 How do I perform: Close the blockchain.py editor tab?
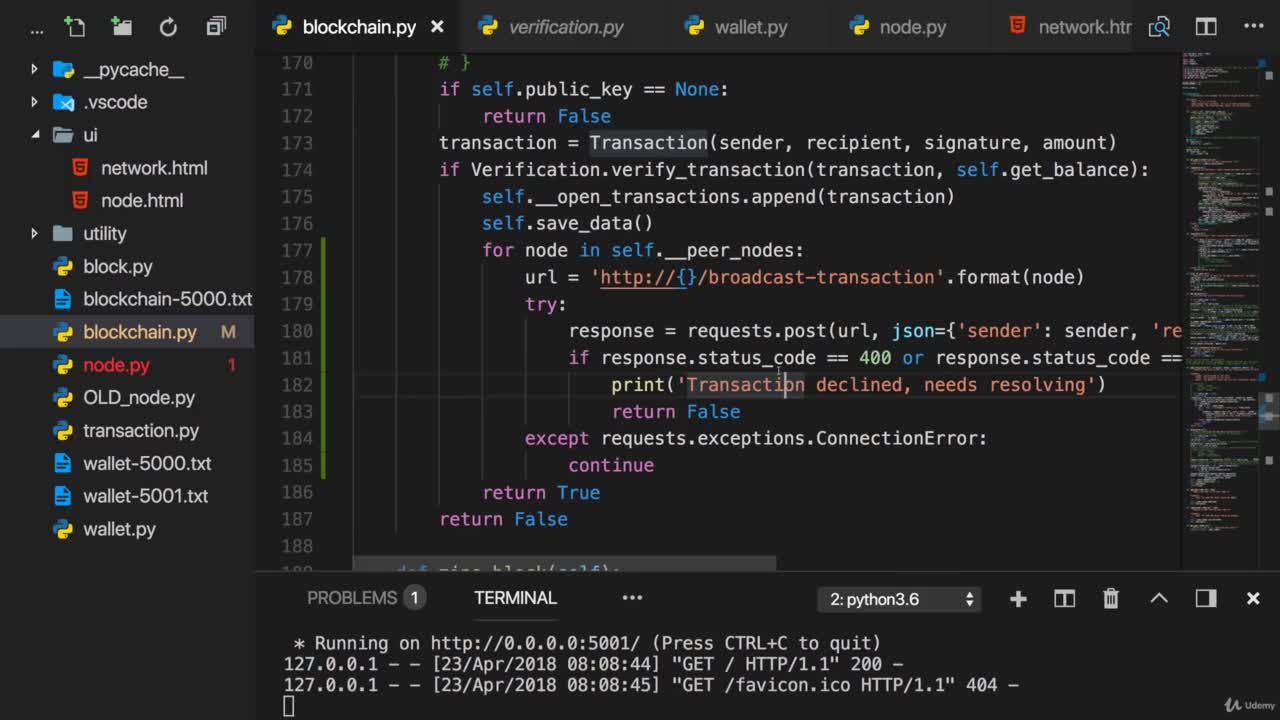437,27
